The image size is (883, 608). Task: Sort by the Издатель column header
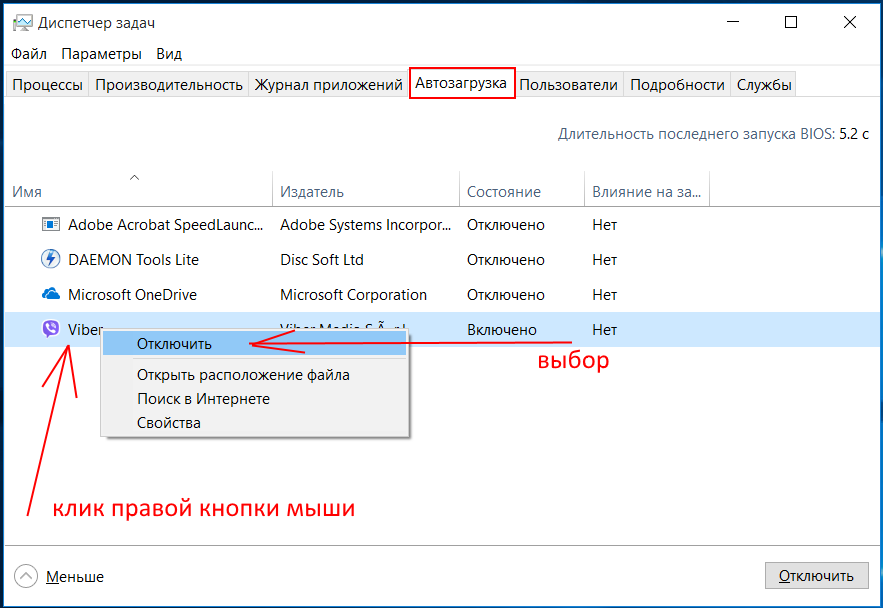366,189
